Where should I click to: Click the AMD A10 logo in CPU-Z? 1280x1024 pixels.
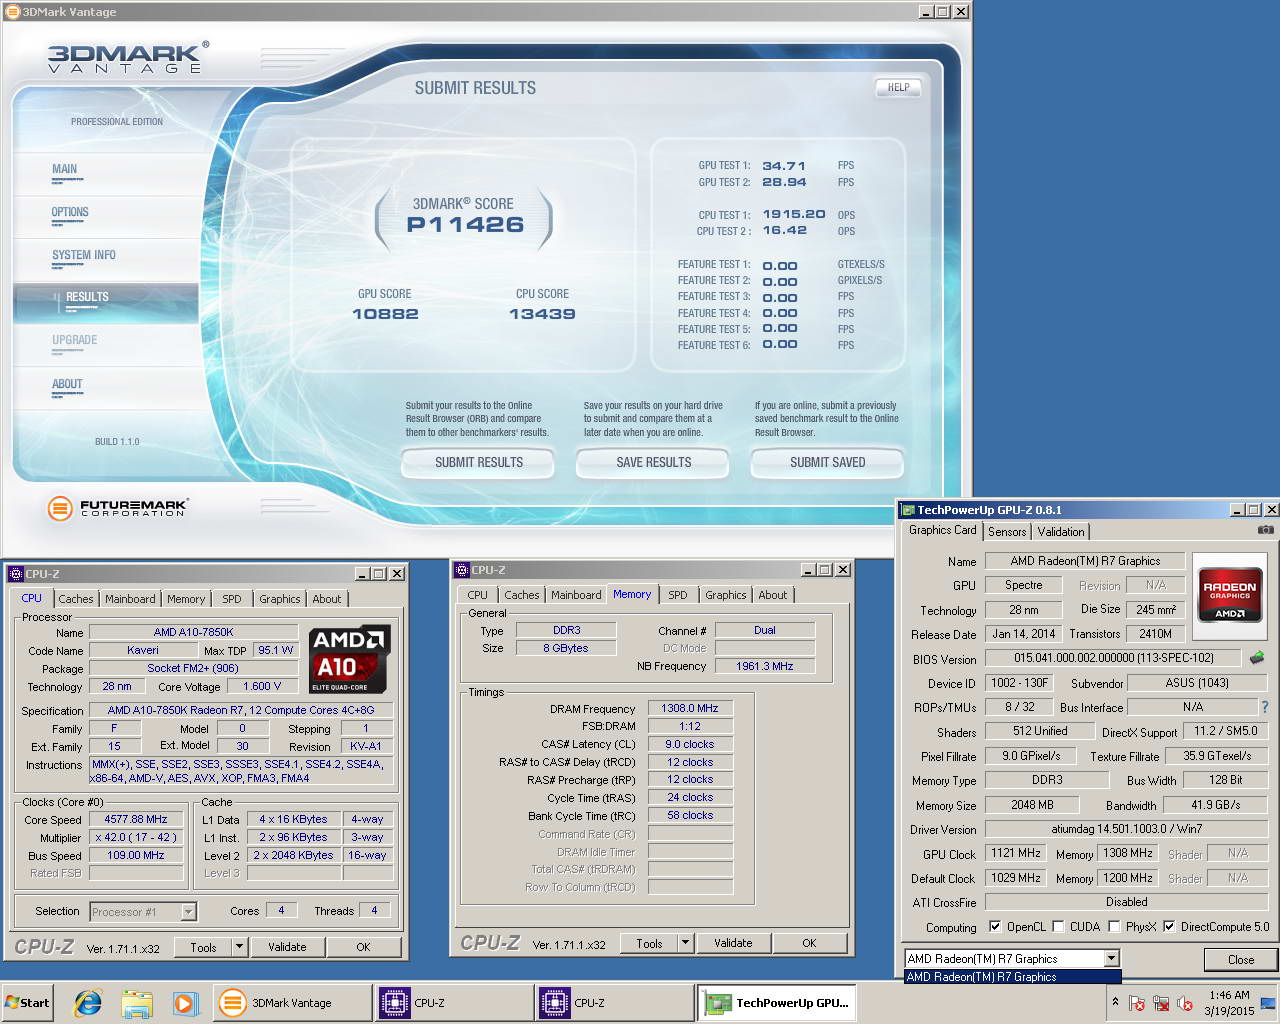(349, 659)
